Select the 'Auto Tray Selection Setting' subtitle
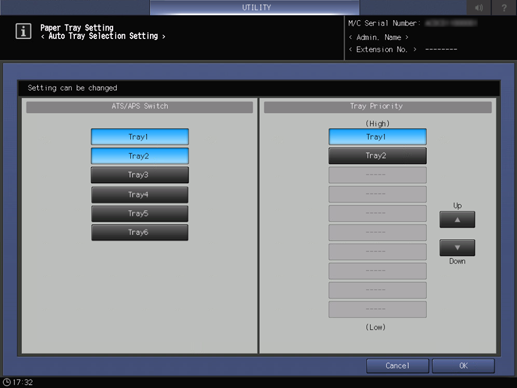 pyautogui.click(x=103, y=36)
